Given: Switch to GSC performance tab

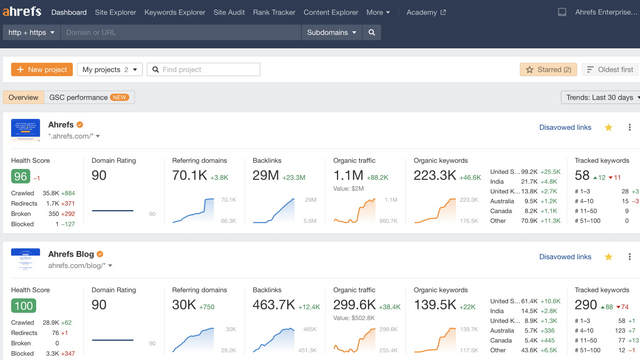Looking at the screenshot, I should pos(89,97).
